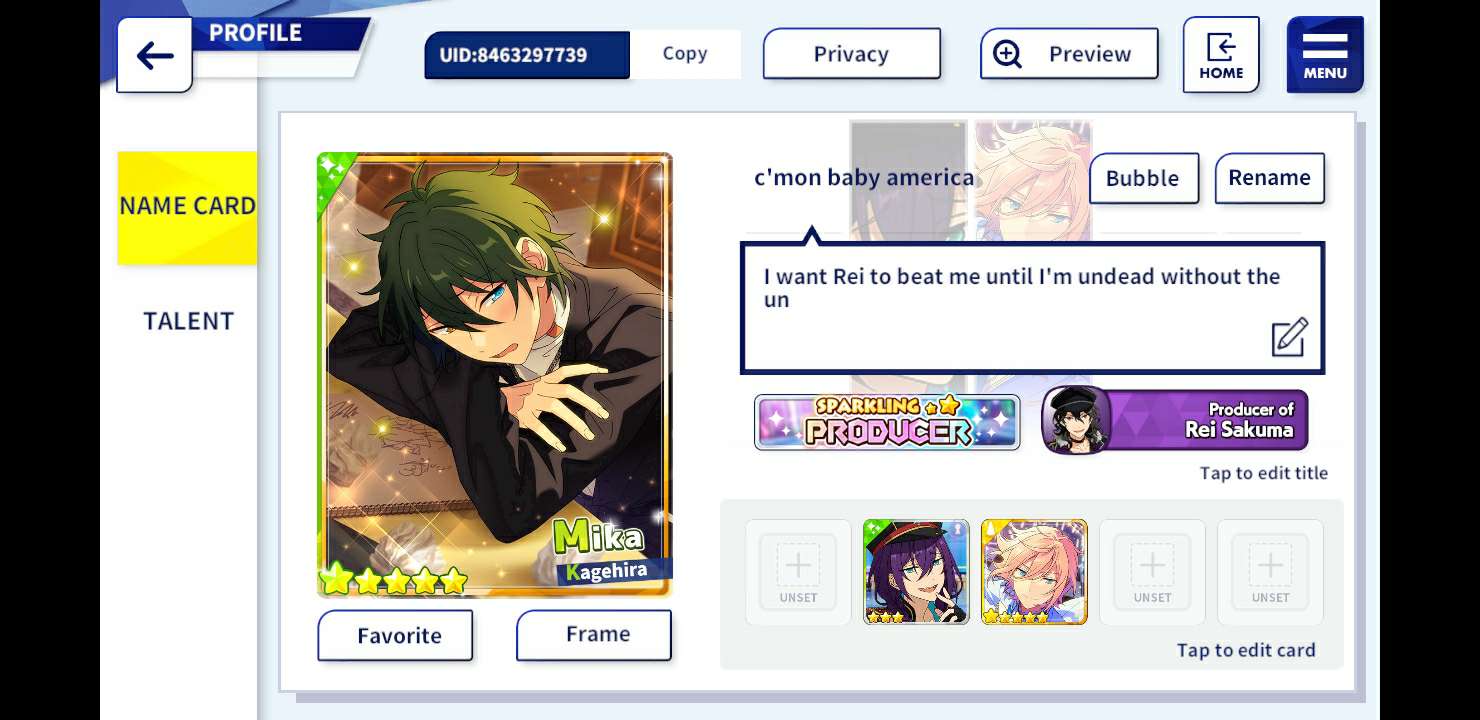Click the Rename button
This screenshot has height=720, width=1480.
1269,178
